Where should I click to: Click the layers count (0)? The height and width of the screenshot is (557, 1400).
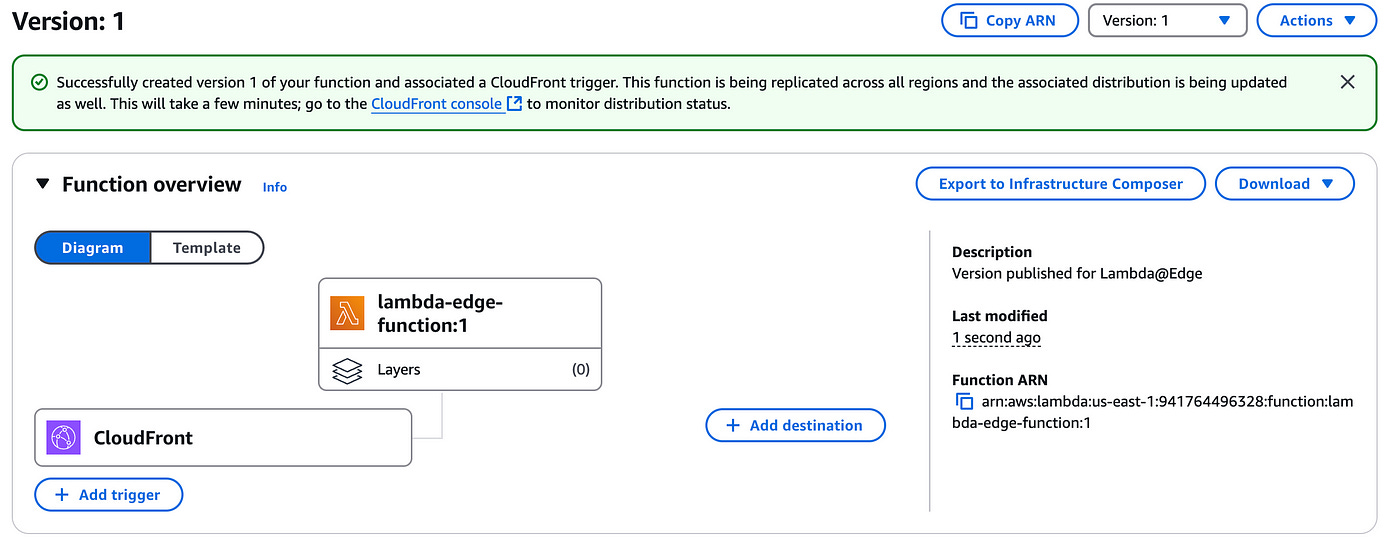580,370
